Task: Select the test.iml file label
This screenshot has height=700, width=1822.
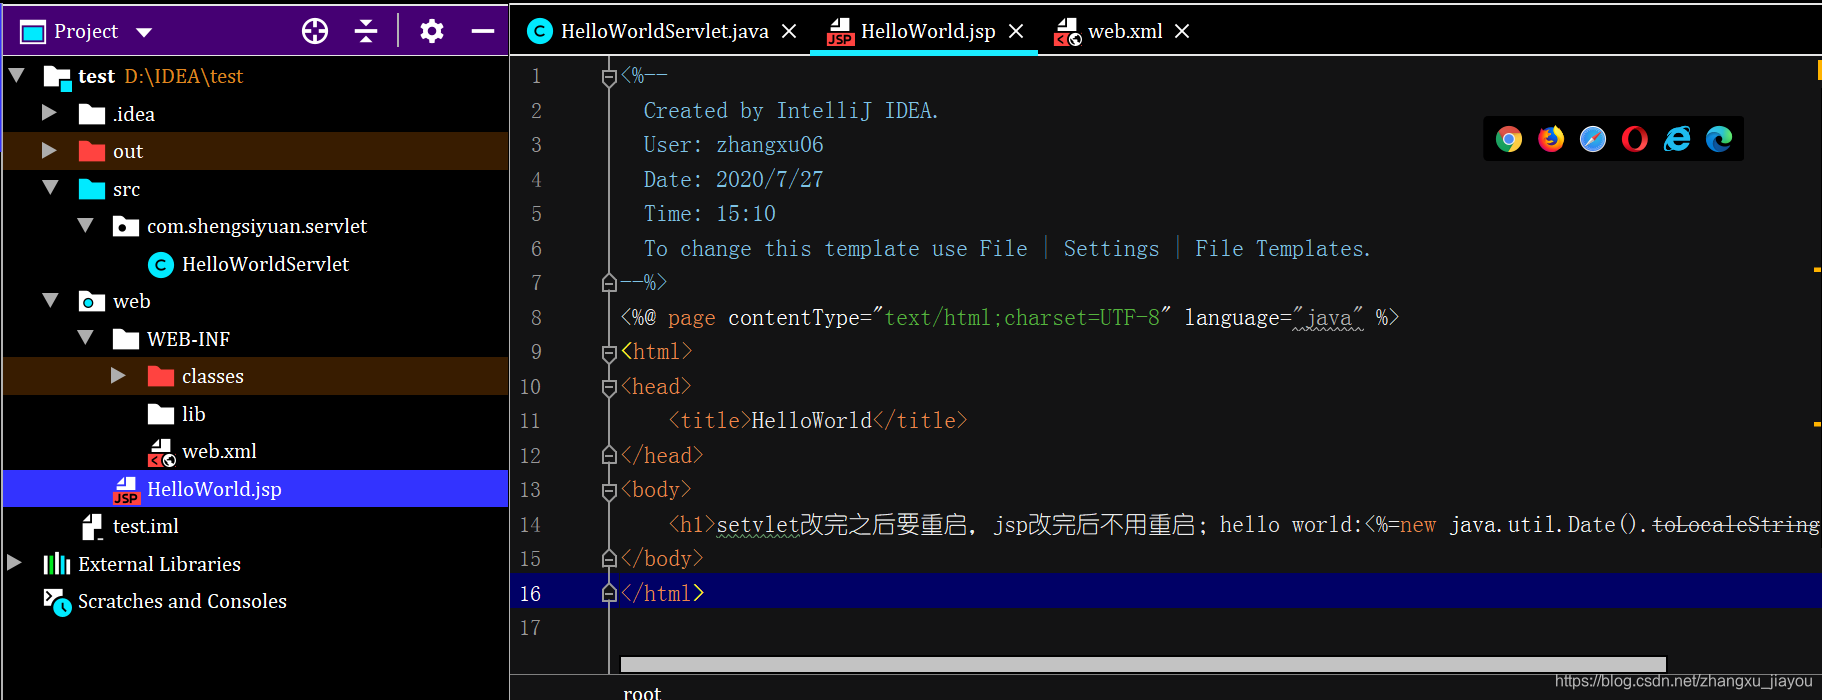Action: tap(146, 526)
